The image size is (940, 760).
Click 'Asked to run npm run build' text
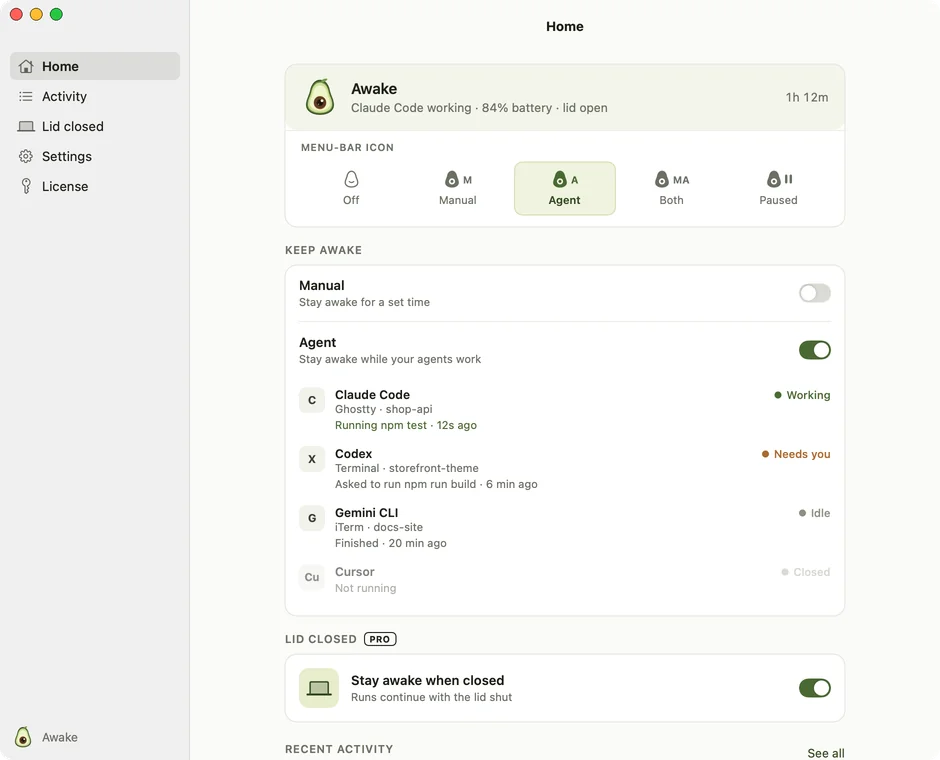pyautogui.click(x=405, y=484)
